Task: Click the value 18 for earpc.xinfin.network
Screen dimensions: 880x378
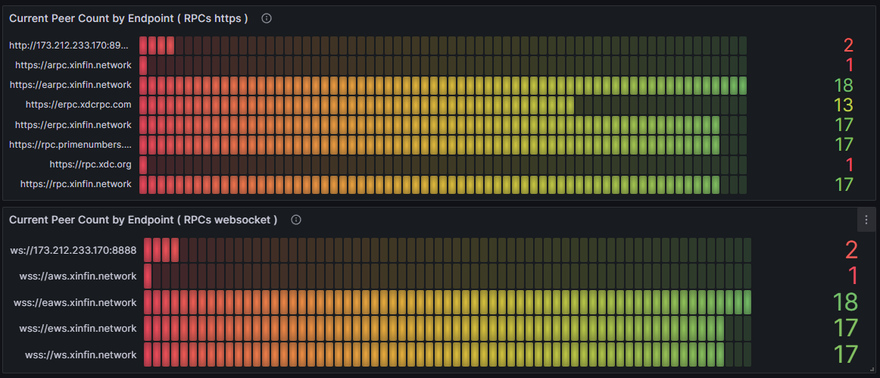Action: tap(844, 85)
